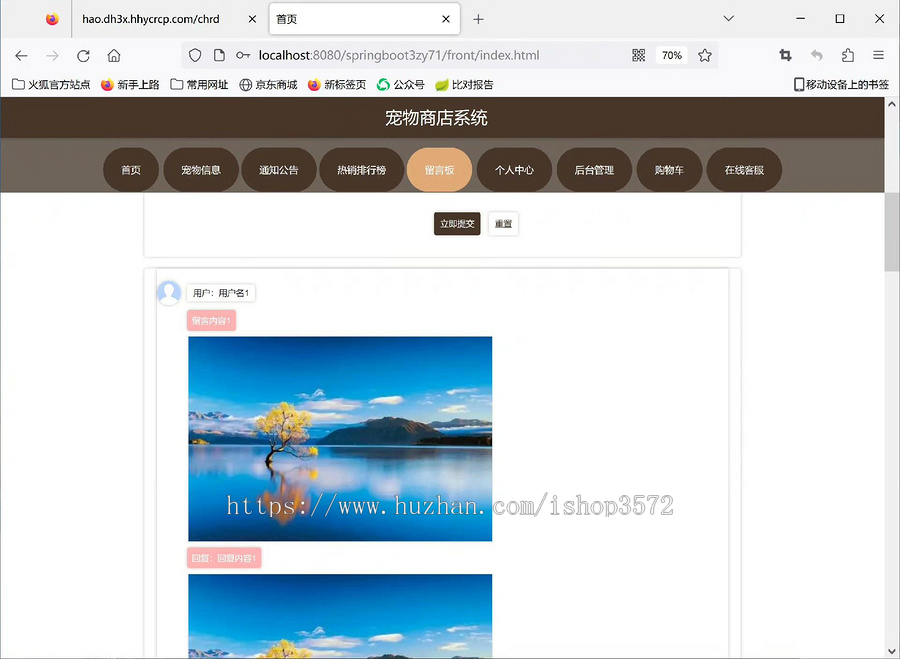Click the 用户：用户名1 label

pyautogui.click(x=221, y=293)
